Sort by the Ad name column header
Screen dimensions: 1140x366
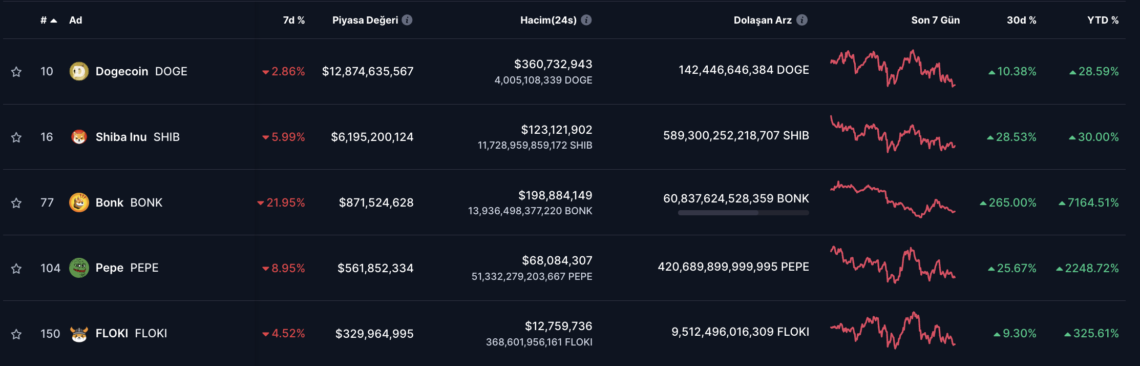(75, 20)
